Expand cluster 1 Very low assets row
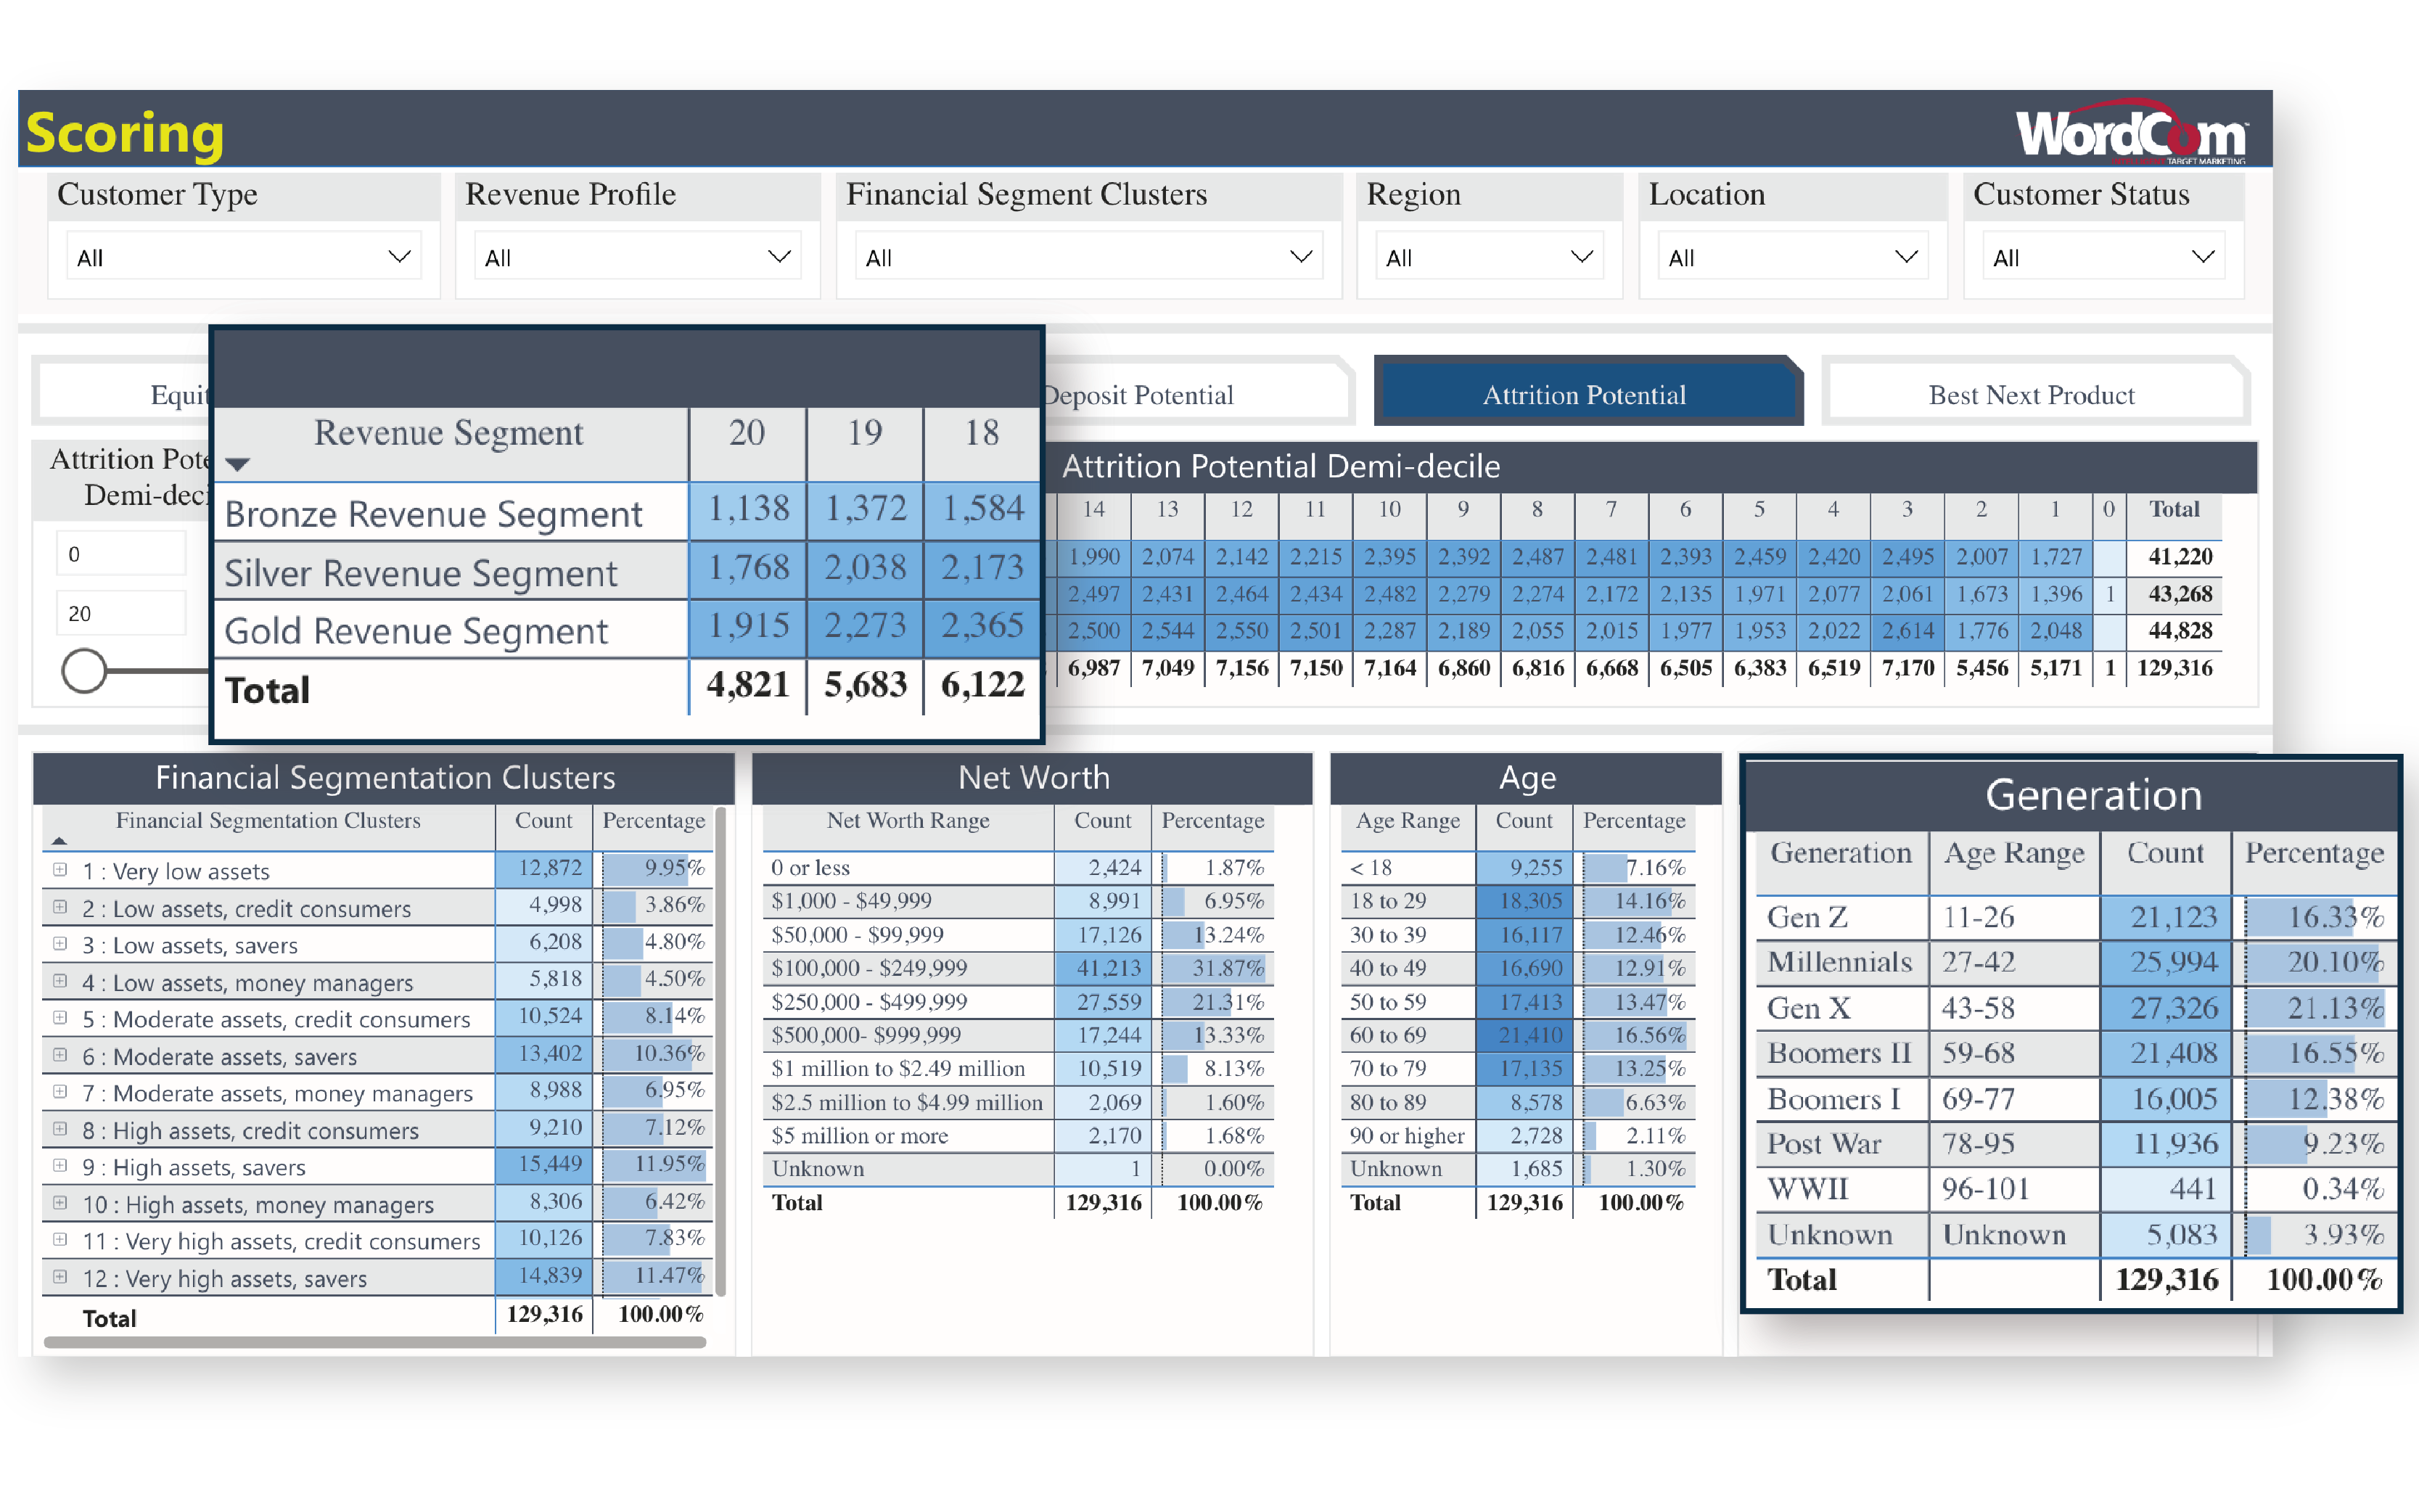The width and height of the screenshot is (2419, 1512). click(x=60, y=870)
